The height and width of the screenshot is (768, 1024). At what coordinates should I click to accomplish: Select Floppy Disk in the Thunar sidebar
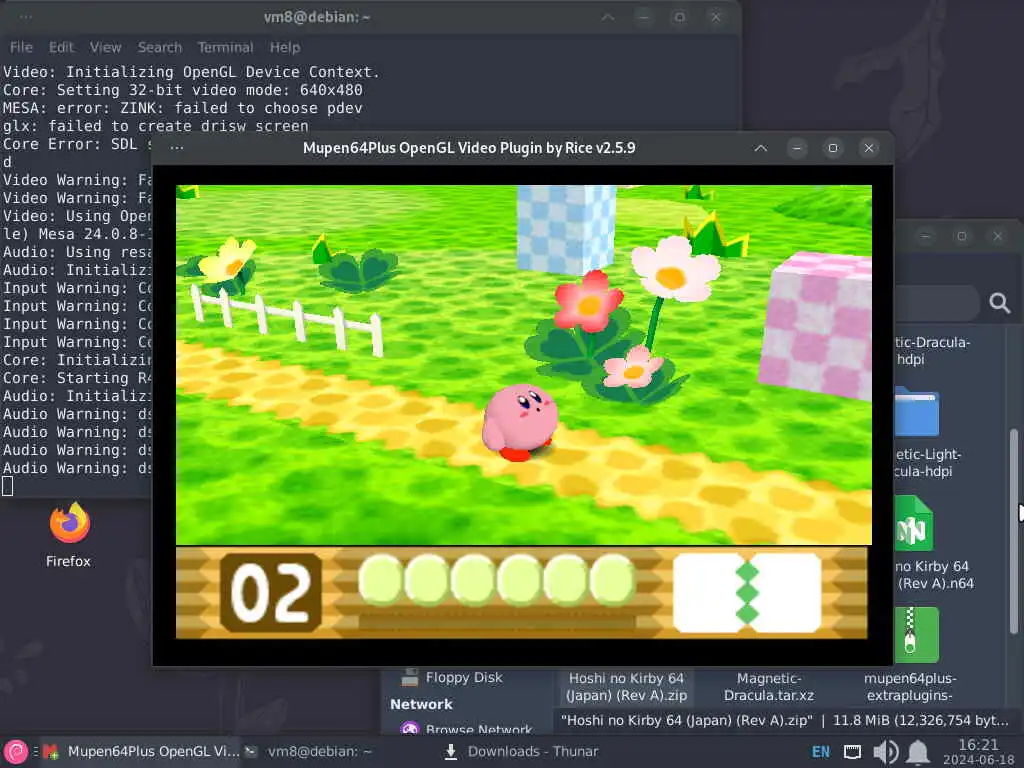point(464,678)
